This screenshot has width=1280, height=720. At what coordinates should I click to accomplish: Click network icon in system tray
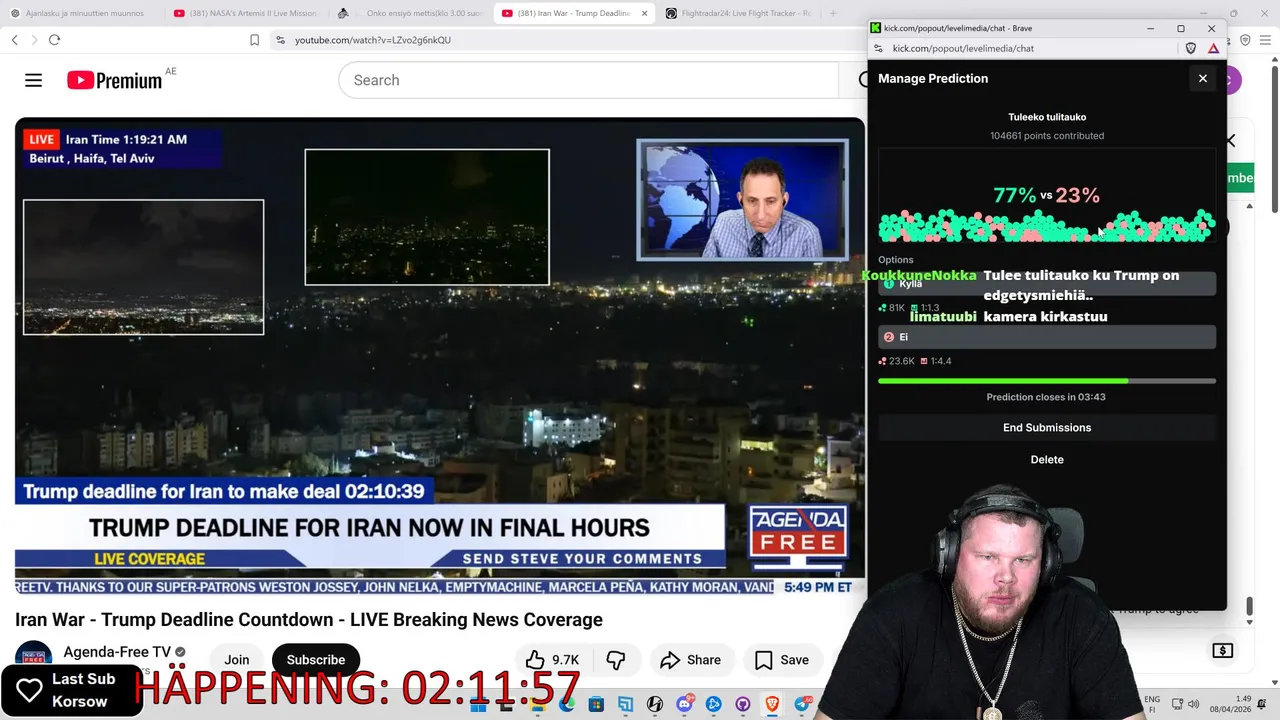(x=1176, y=705)
